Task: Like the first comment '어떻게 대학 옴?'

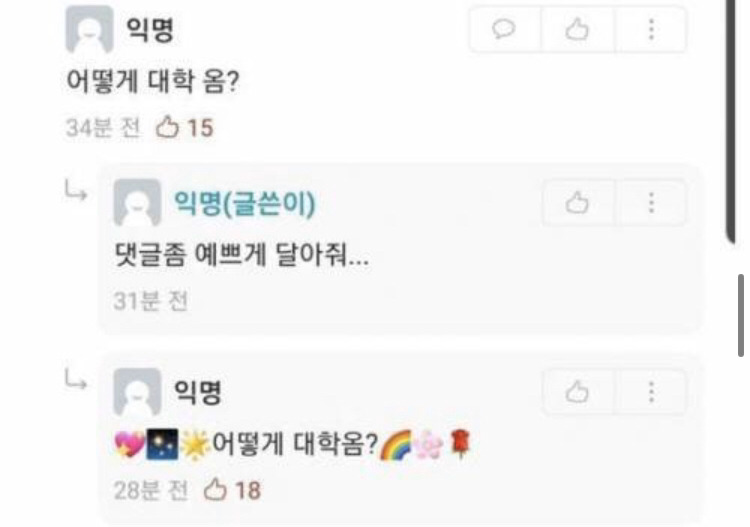Action: pos(577,29)
